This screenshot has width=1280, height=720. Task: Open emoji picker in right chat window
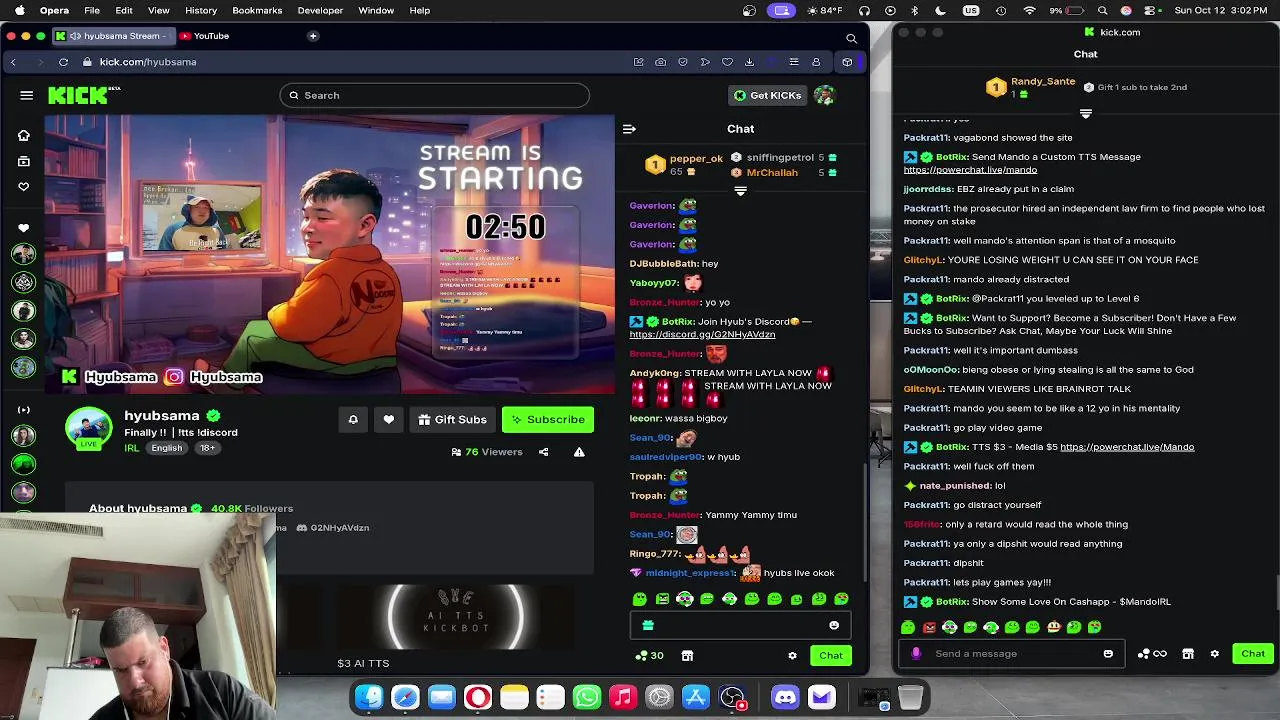[x=1108, y=654]
